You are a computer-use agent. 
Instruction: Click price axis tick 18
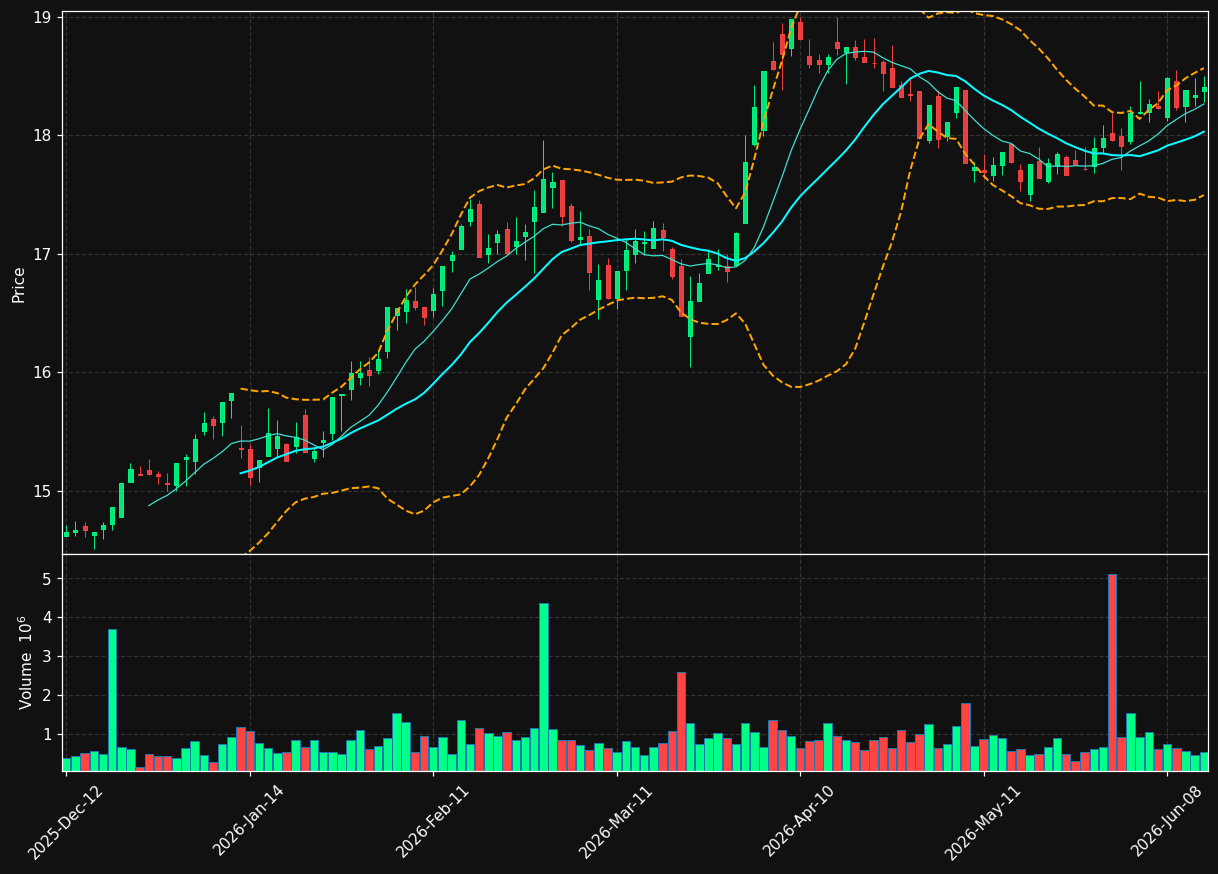(x=42, y=136)
